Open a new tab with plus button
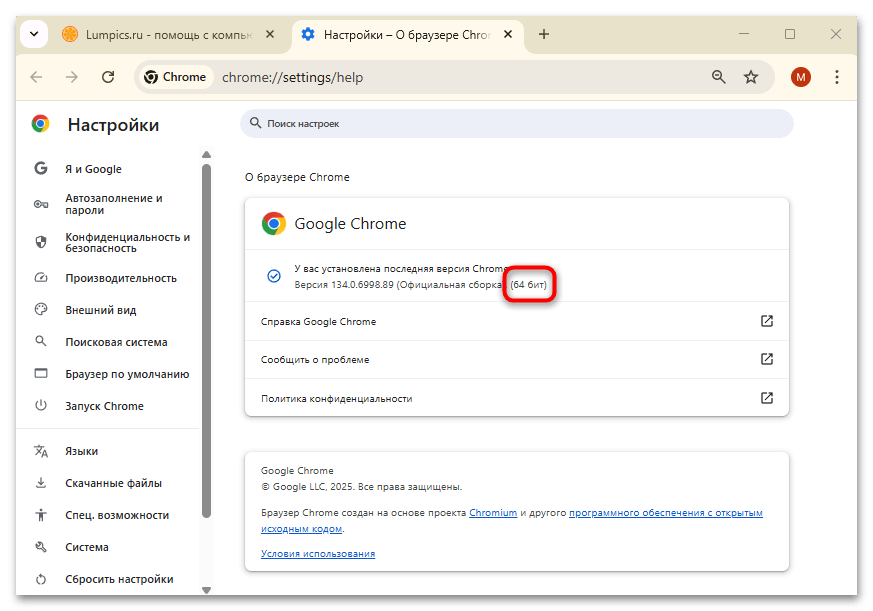This screenshot has width=873, height=611. [544, 35]
